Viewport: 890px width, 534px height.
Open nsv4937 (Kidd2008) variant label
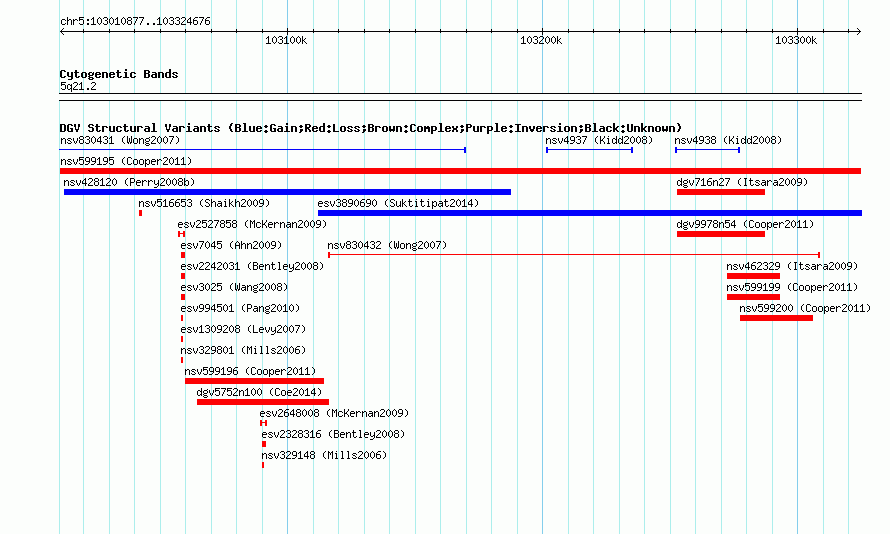click(599, 140)
